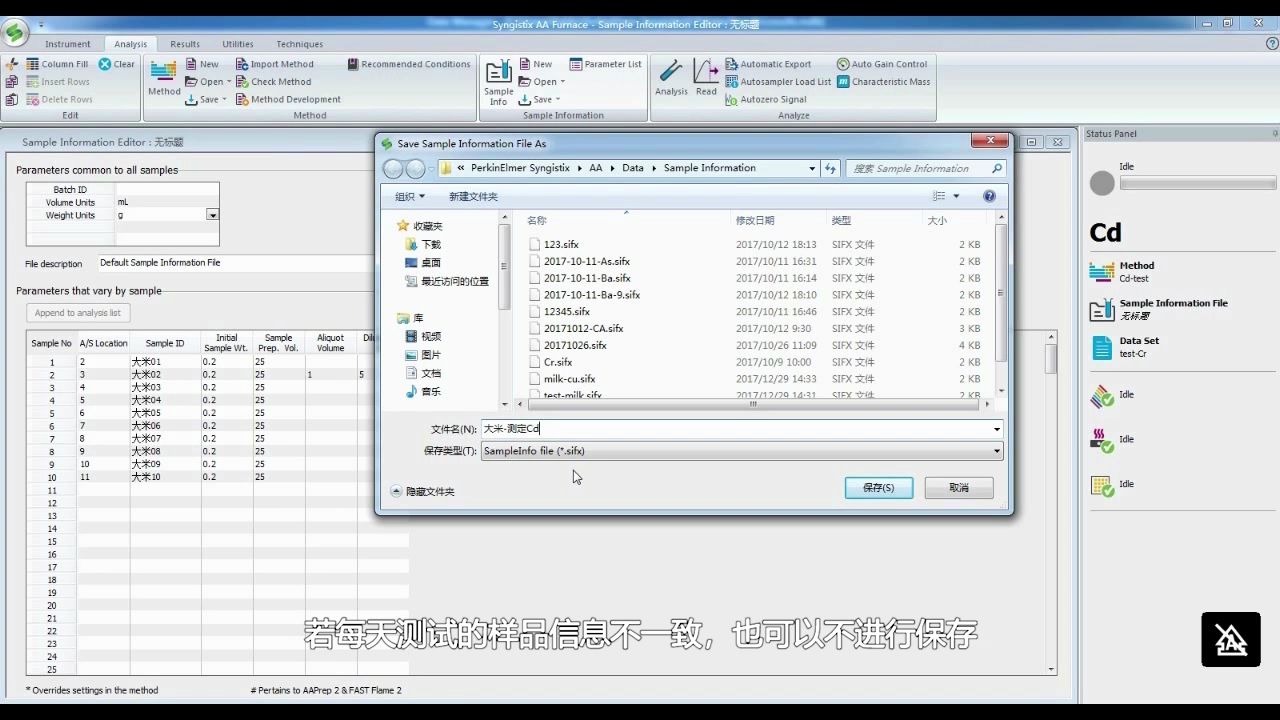Open the 组织 menu dropdown
1280x720 pixels.
pos(410,196)
